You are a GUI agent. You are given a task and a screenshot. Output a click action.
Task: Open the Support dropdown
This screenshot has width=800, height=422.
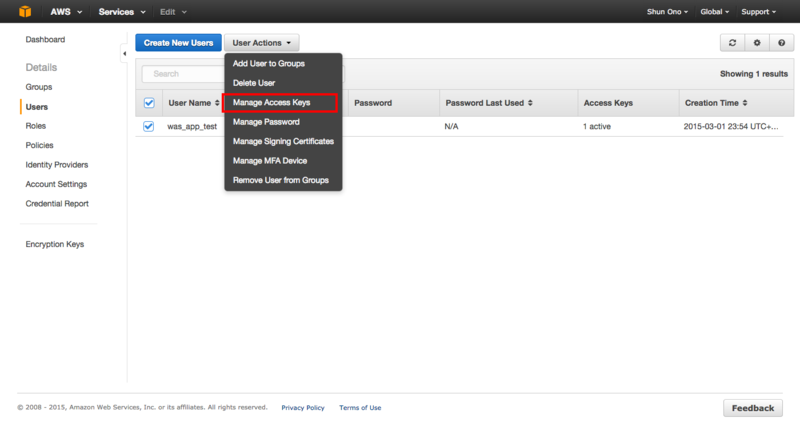pyautogui.click(x=759, y=12)
